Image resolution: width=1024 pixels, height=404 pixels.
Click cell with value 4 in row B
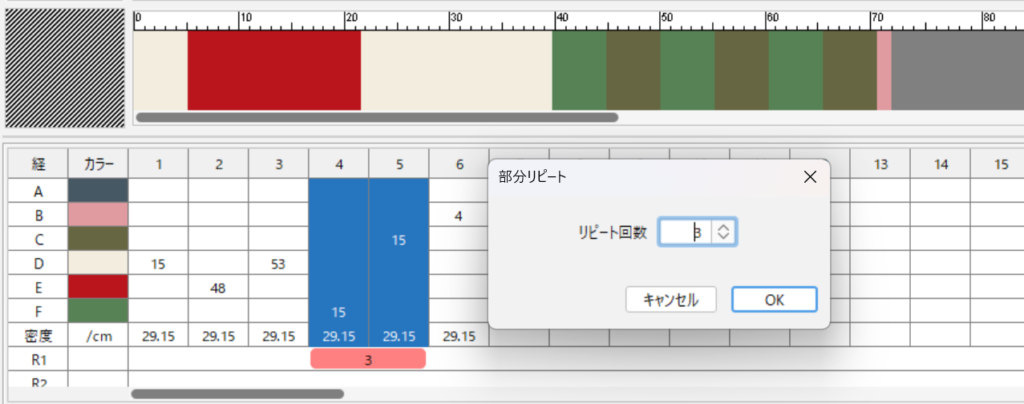click(x=458, y=215)
